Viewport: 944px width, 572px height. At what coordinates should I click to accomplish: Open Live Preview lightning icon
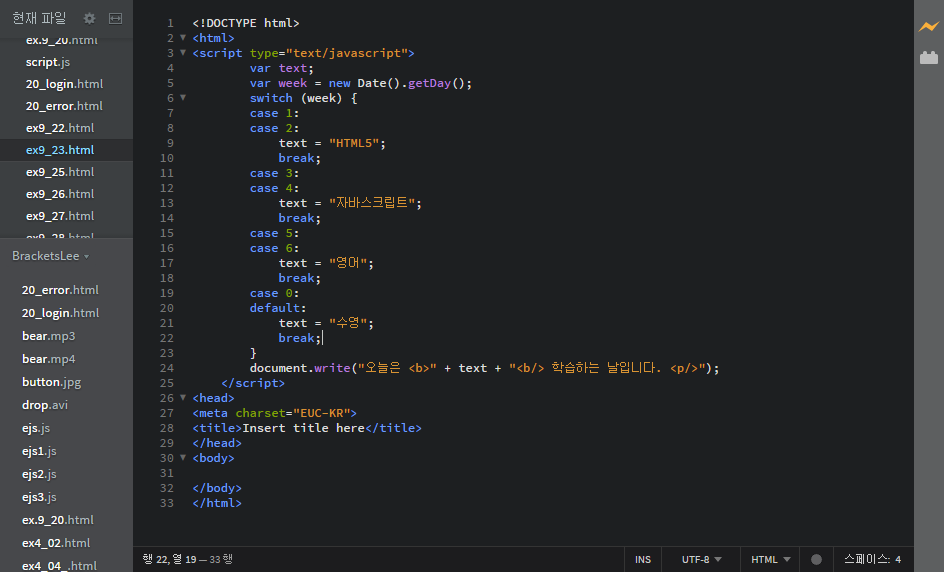tap(929, 26)
